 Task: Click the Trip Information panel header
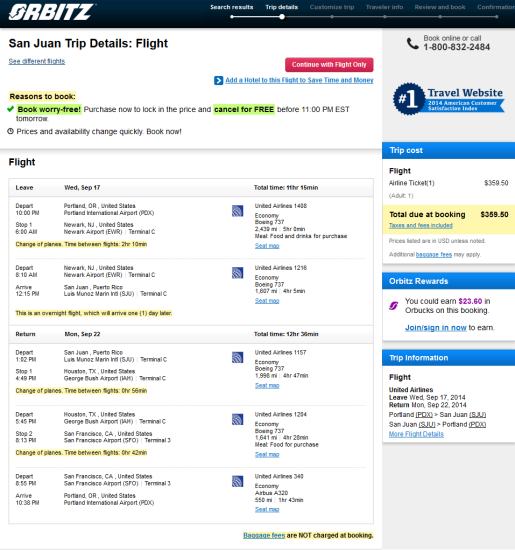coord(448,358)
